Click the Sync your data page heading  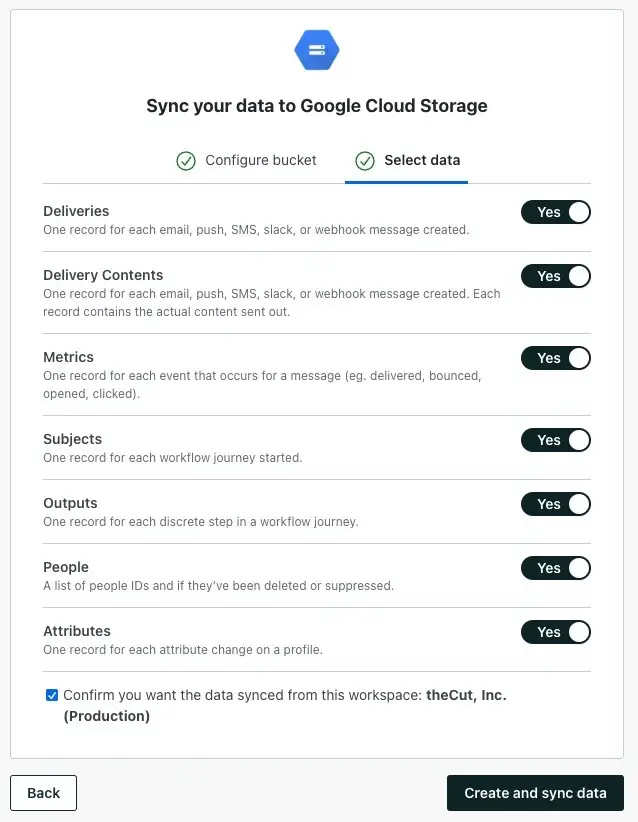(x=317, y=106)
